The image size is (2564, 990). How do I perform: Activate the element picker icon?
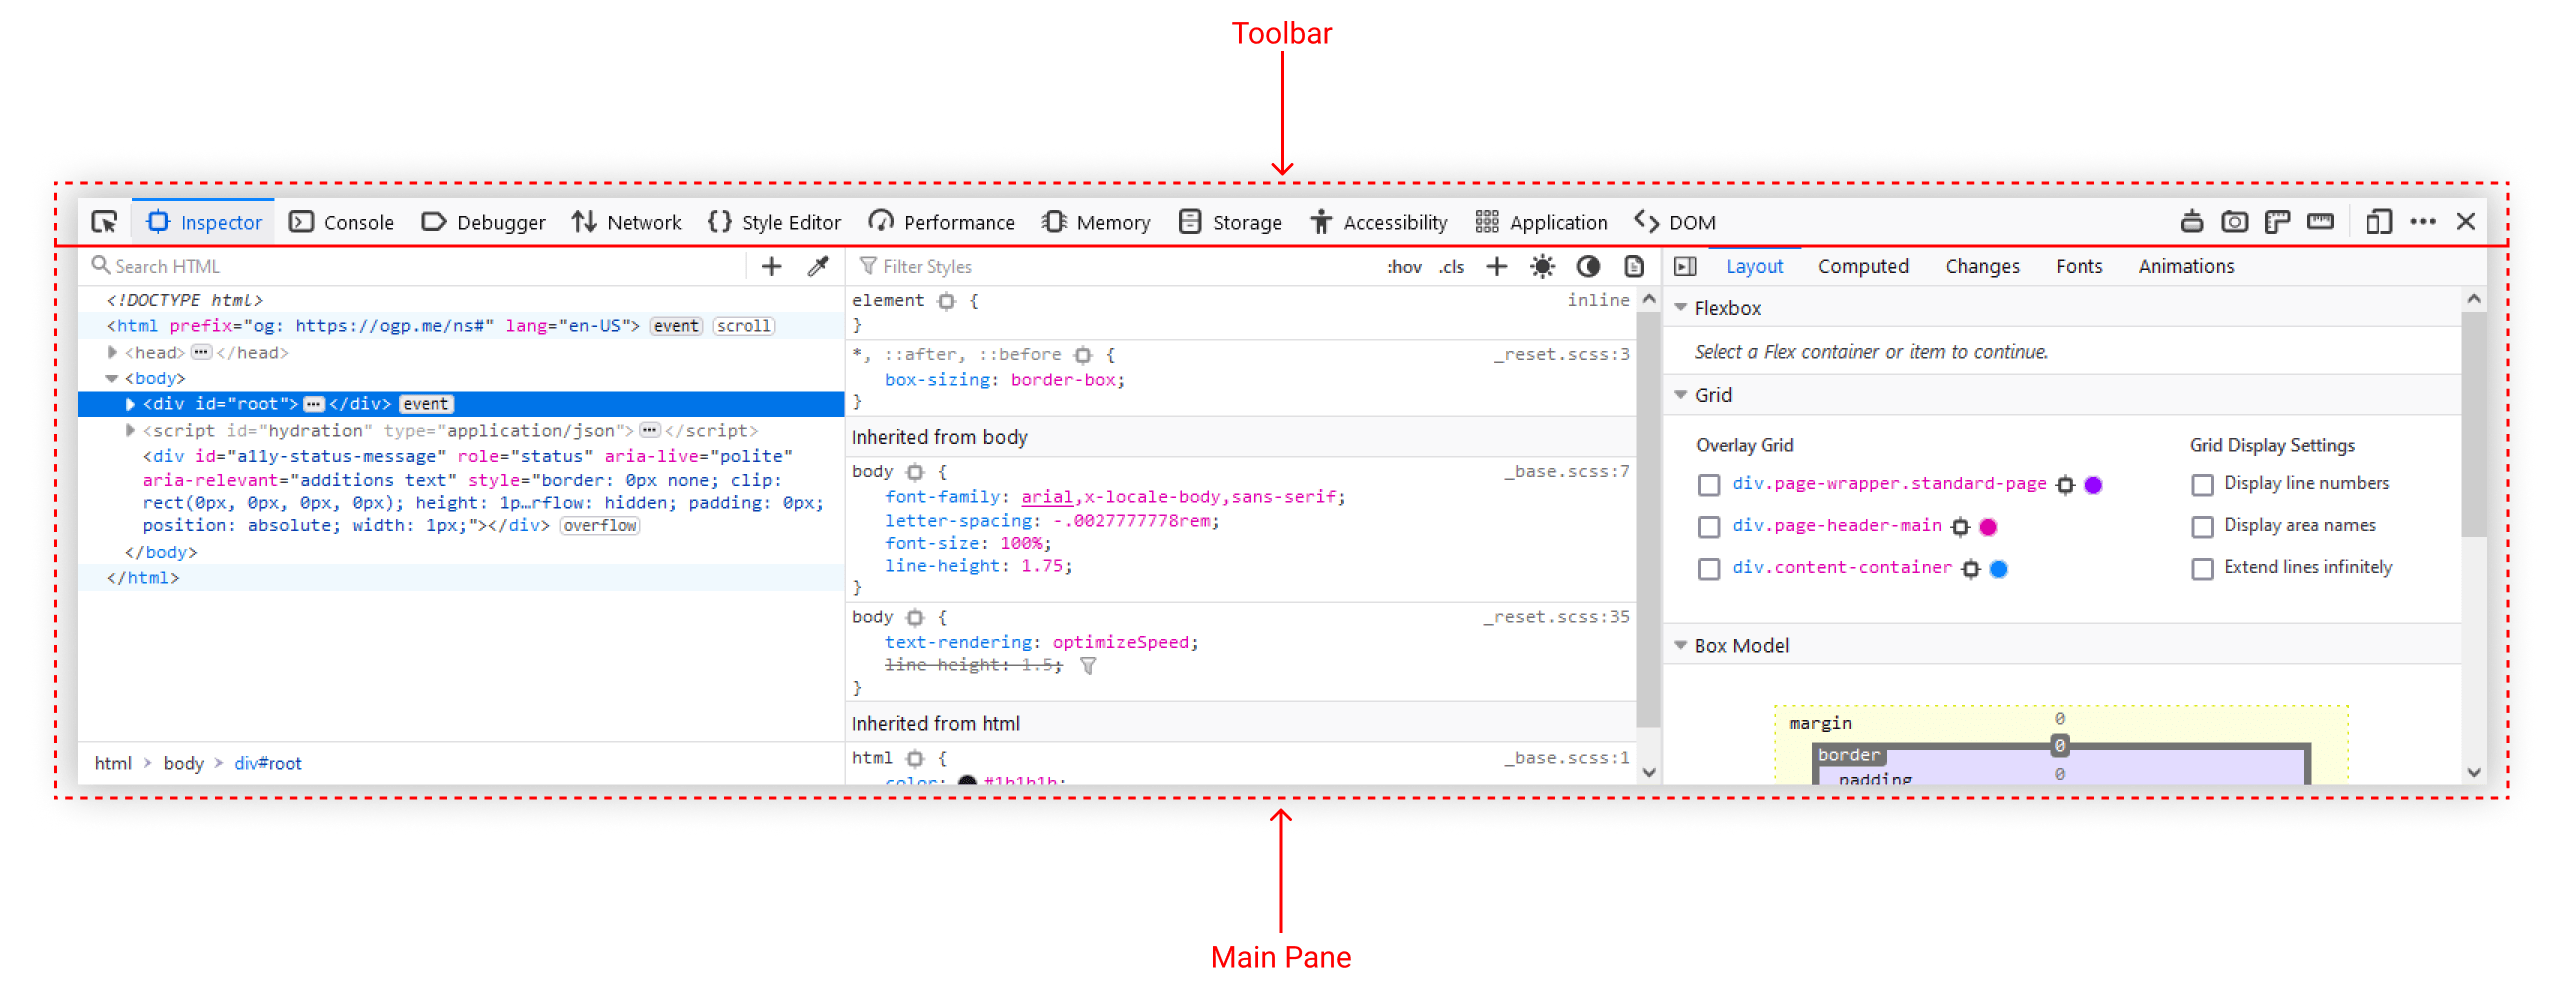(x=104, y=222)
